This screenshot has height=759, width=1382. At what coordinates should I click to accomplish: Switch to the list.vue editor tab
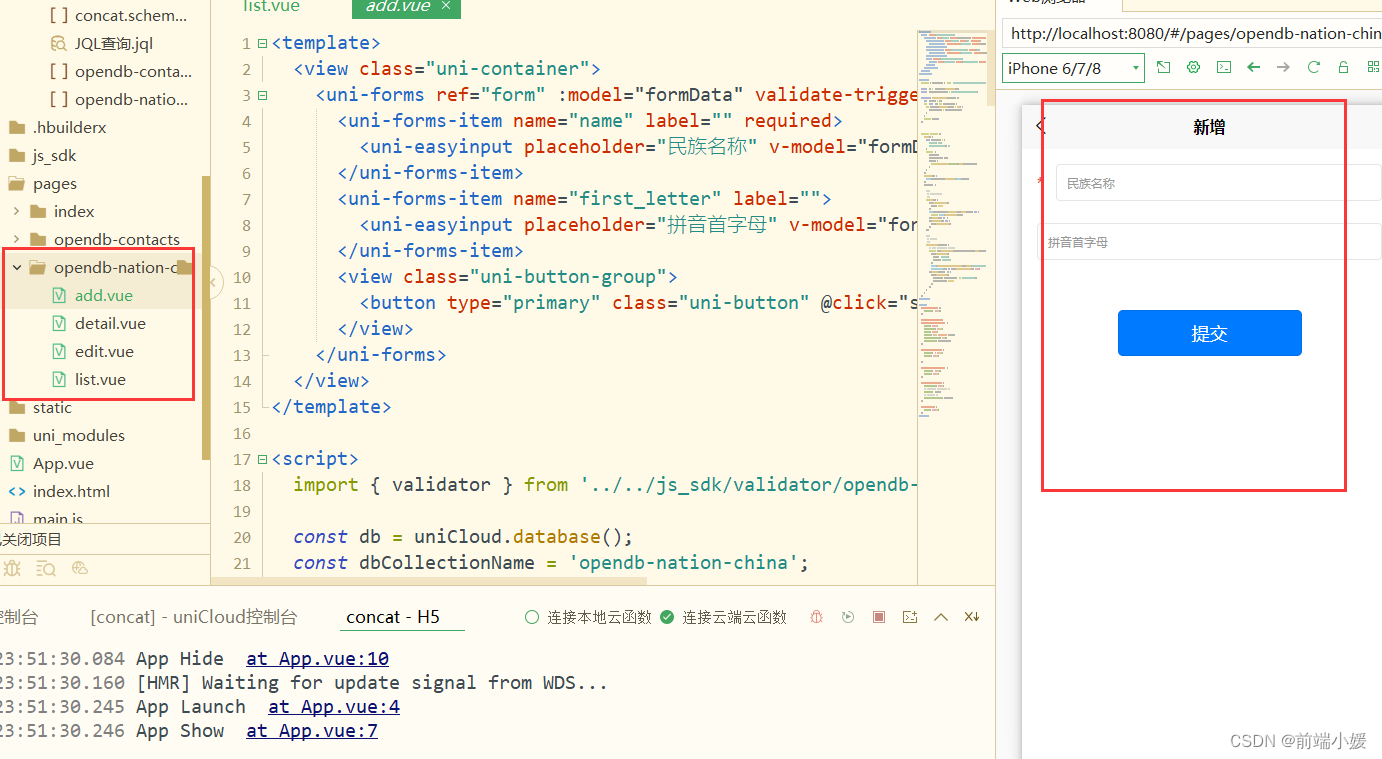(271, 7)
